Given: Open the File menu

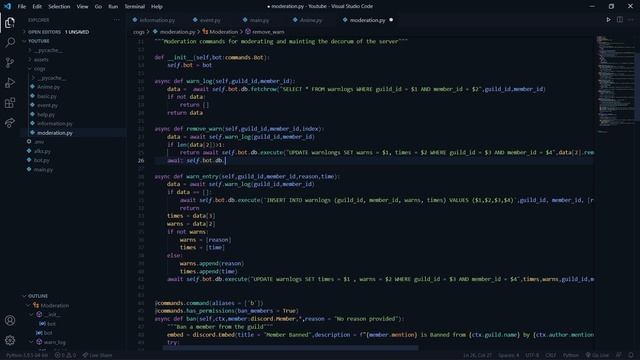Looking at the screenshot, I should coord(22,7).
